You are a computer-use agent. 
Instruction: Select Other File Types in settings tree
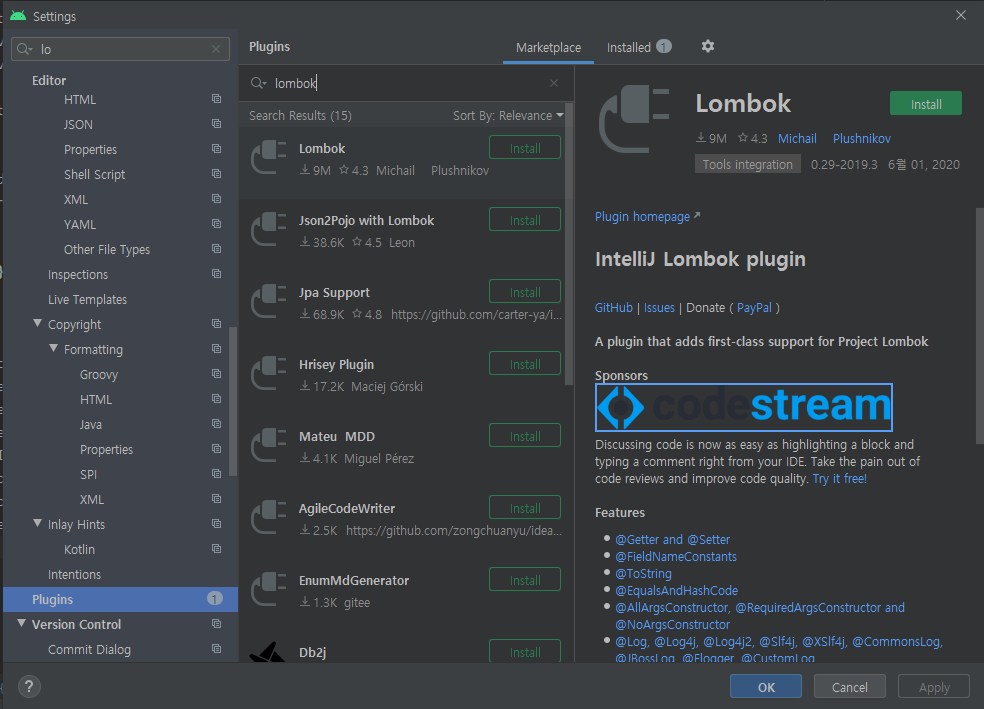[107, 250]
